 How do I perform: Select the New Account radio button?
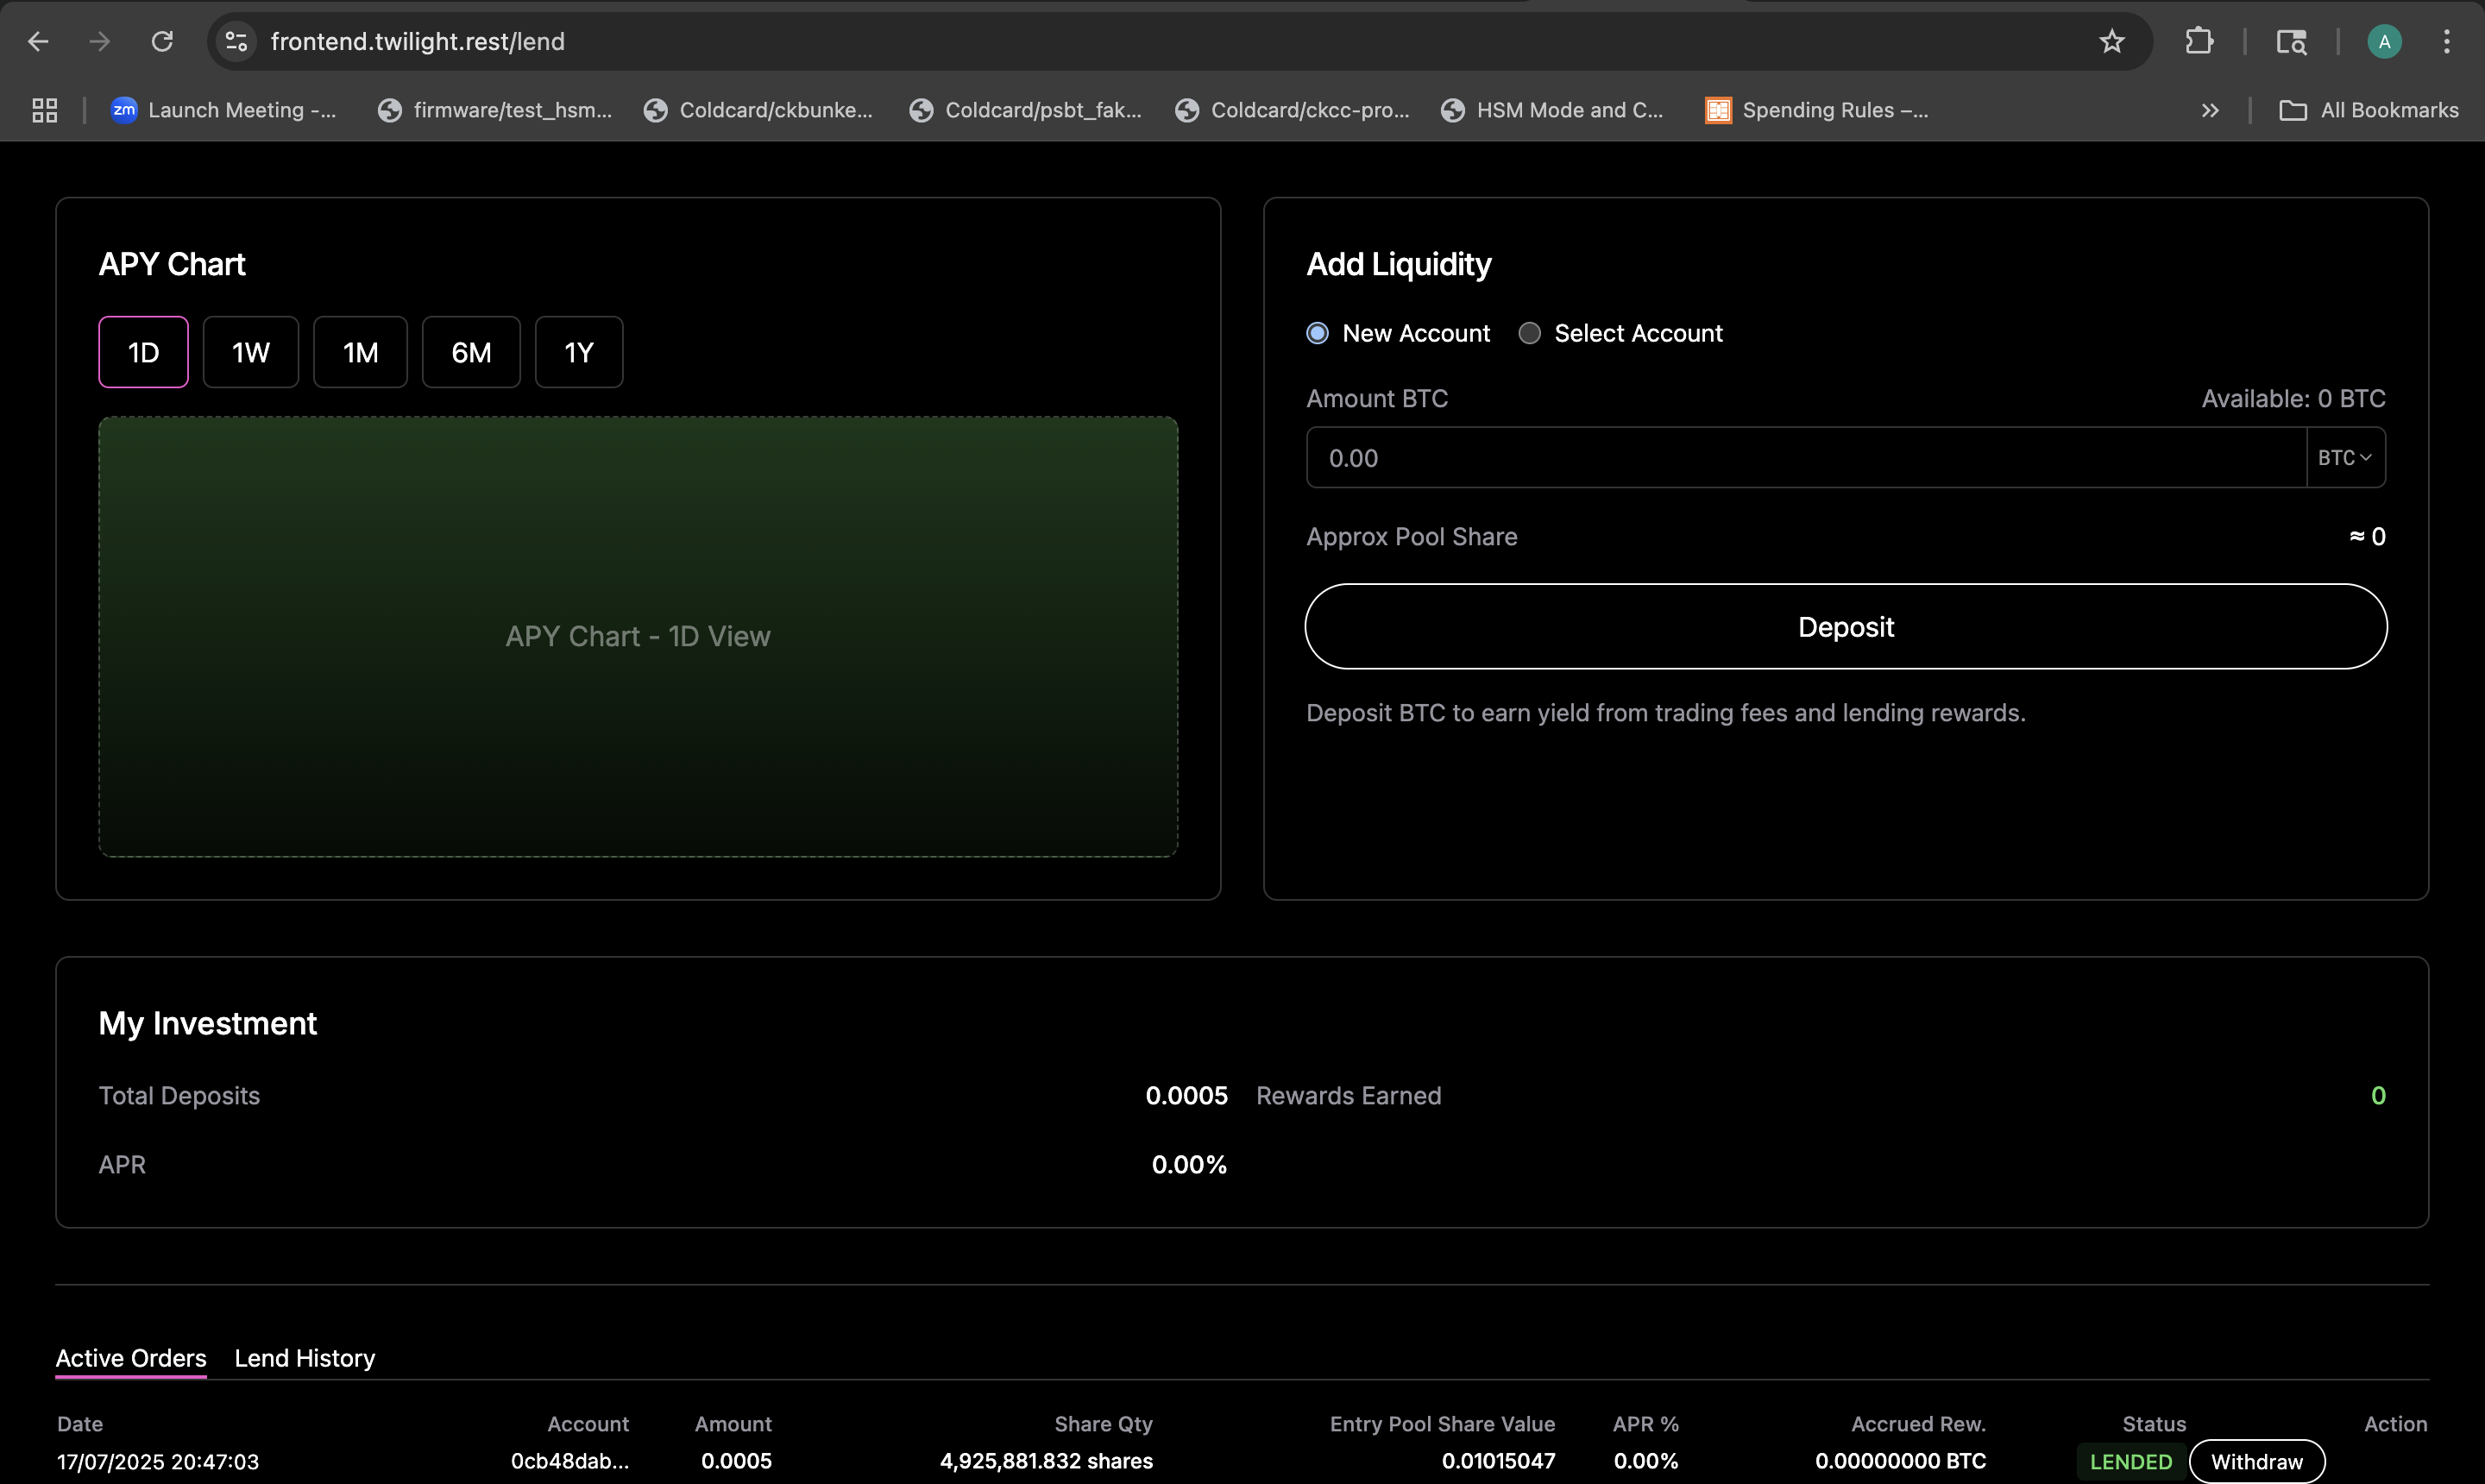(1317, 333)
